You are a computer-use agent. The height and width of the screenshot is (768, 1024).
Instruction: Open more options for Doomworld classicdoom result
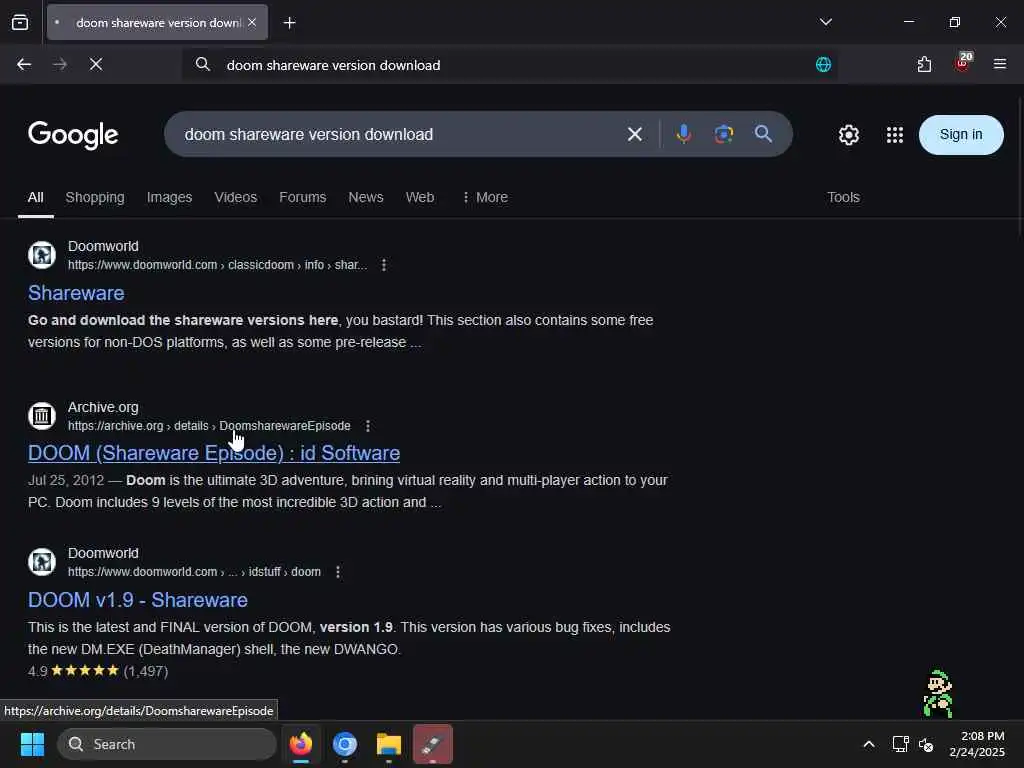384,265
